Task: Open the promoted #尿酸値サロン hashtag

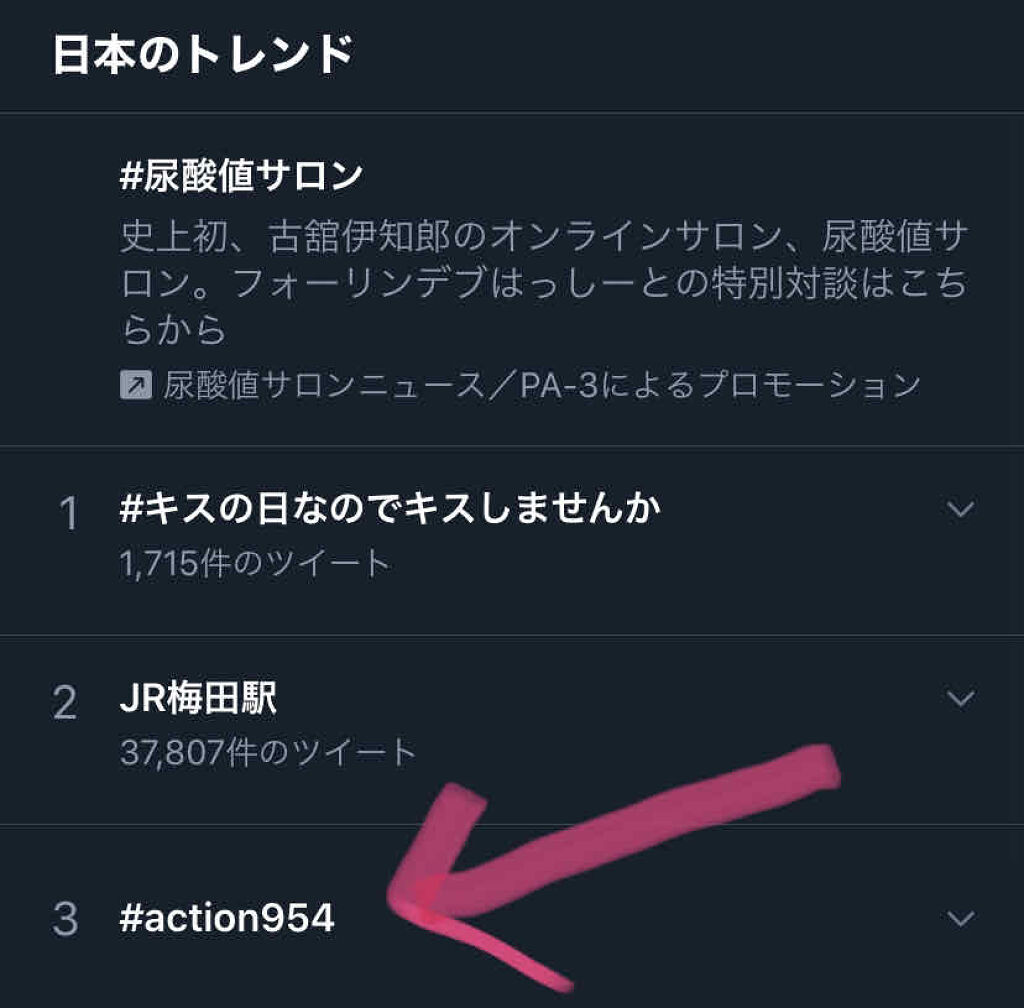Action: point(240,178)
